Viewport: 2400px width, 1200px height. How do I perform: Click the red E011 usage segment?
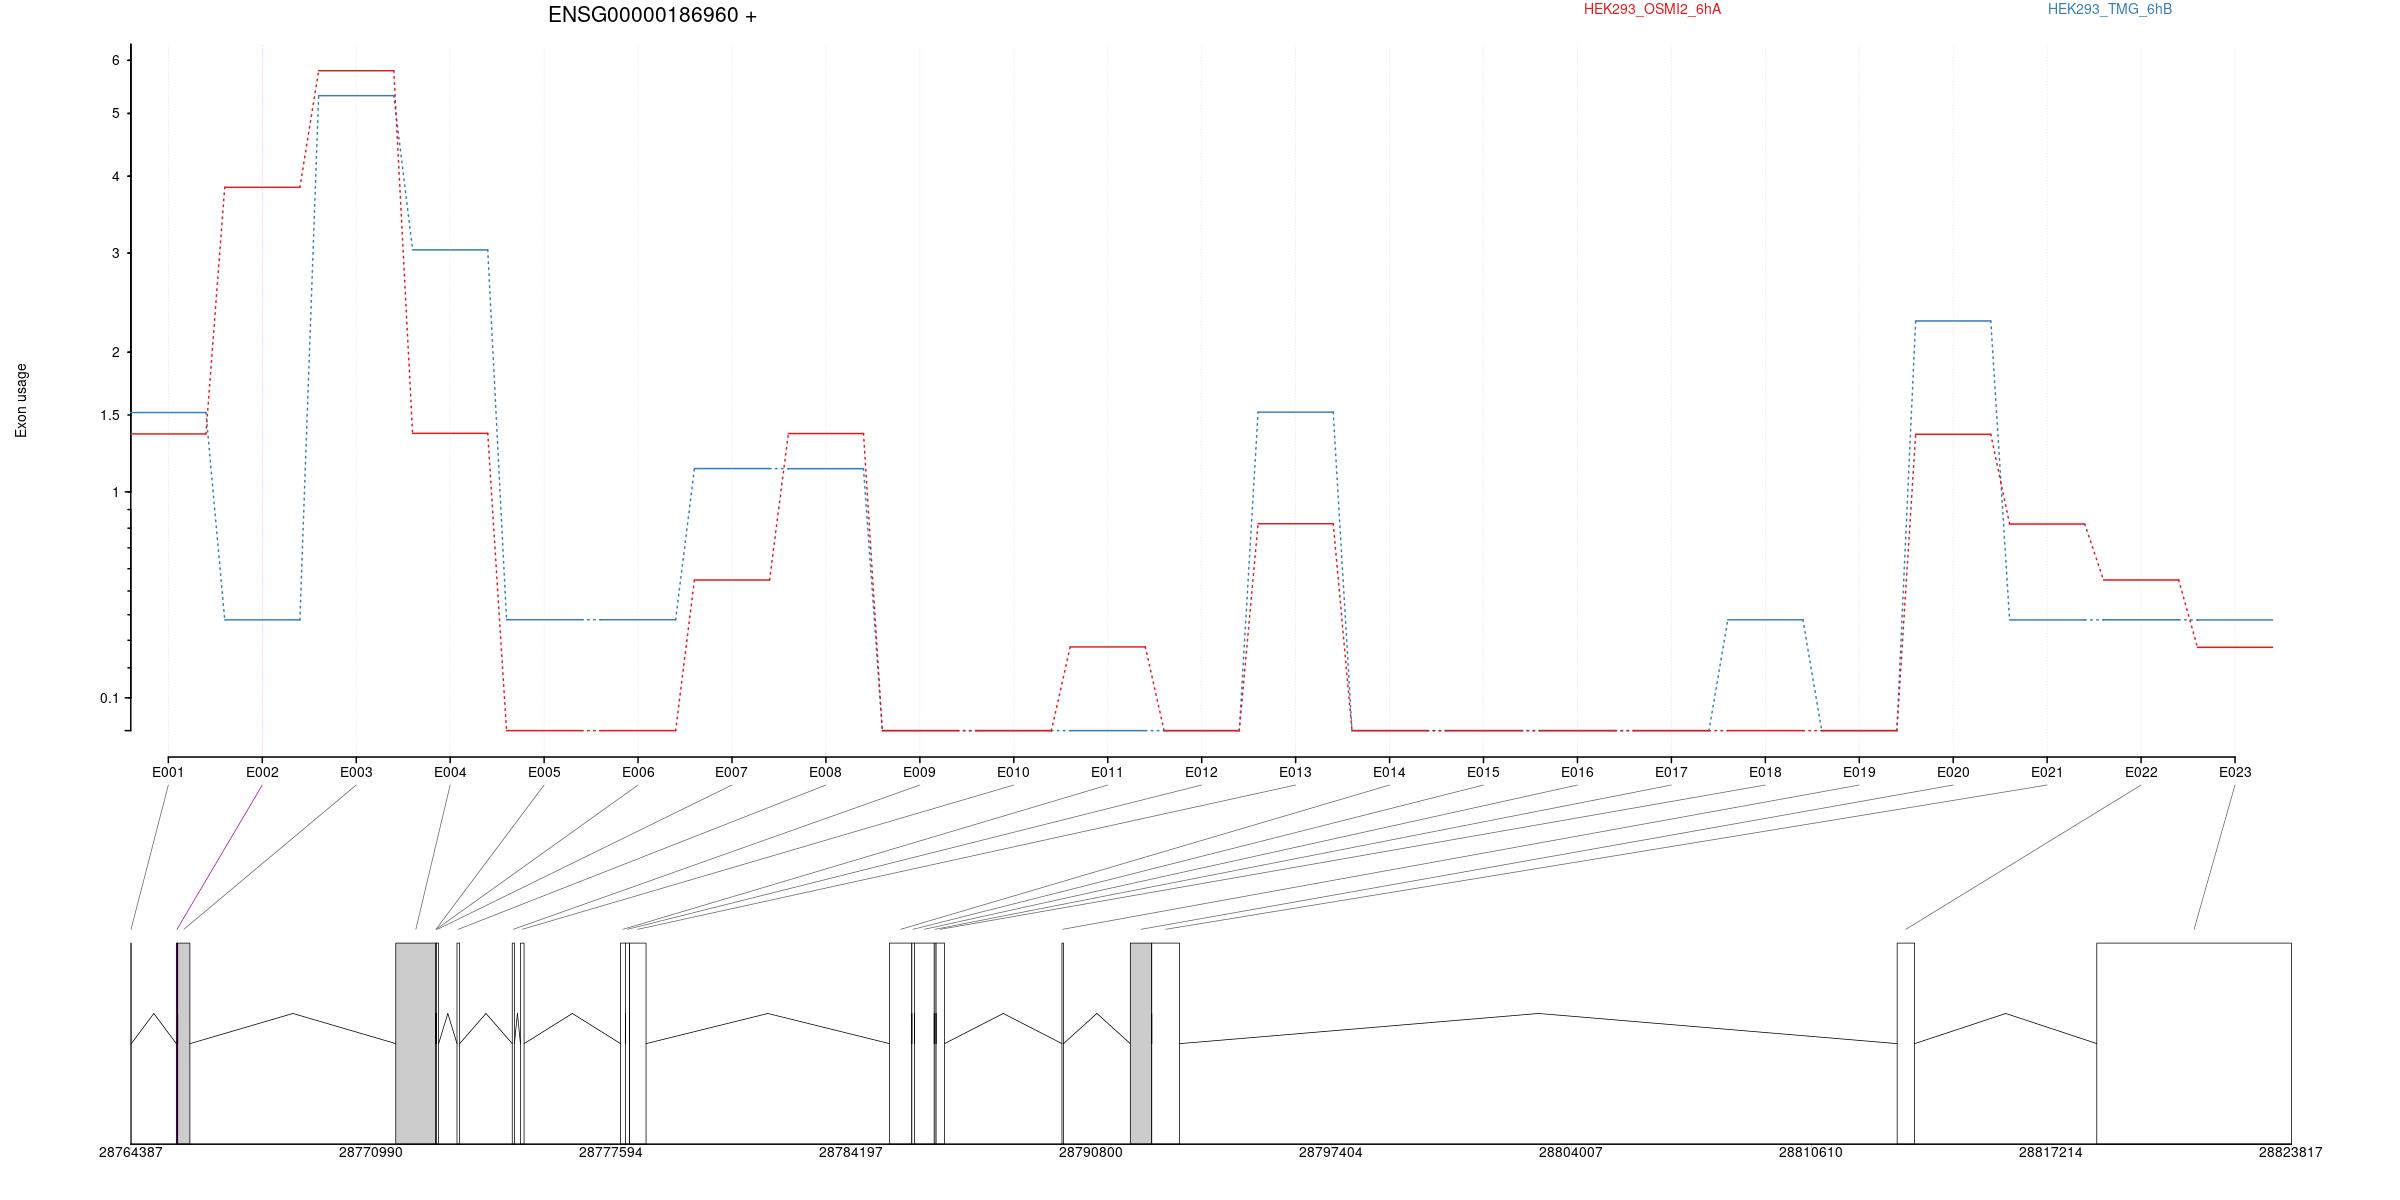tap(1107, 647)
